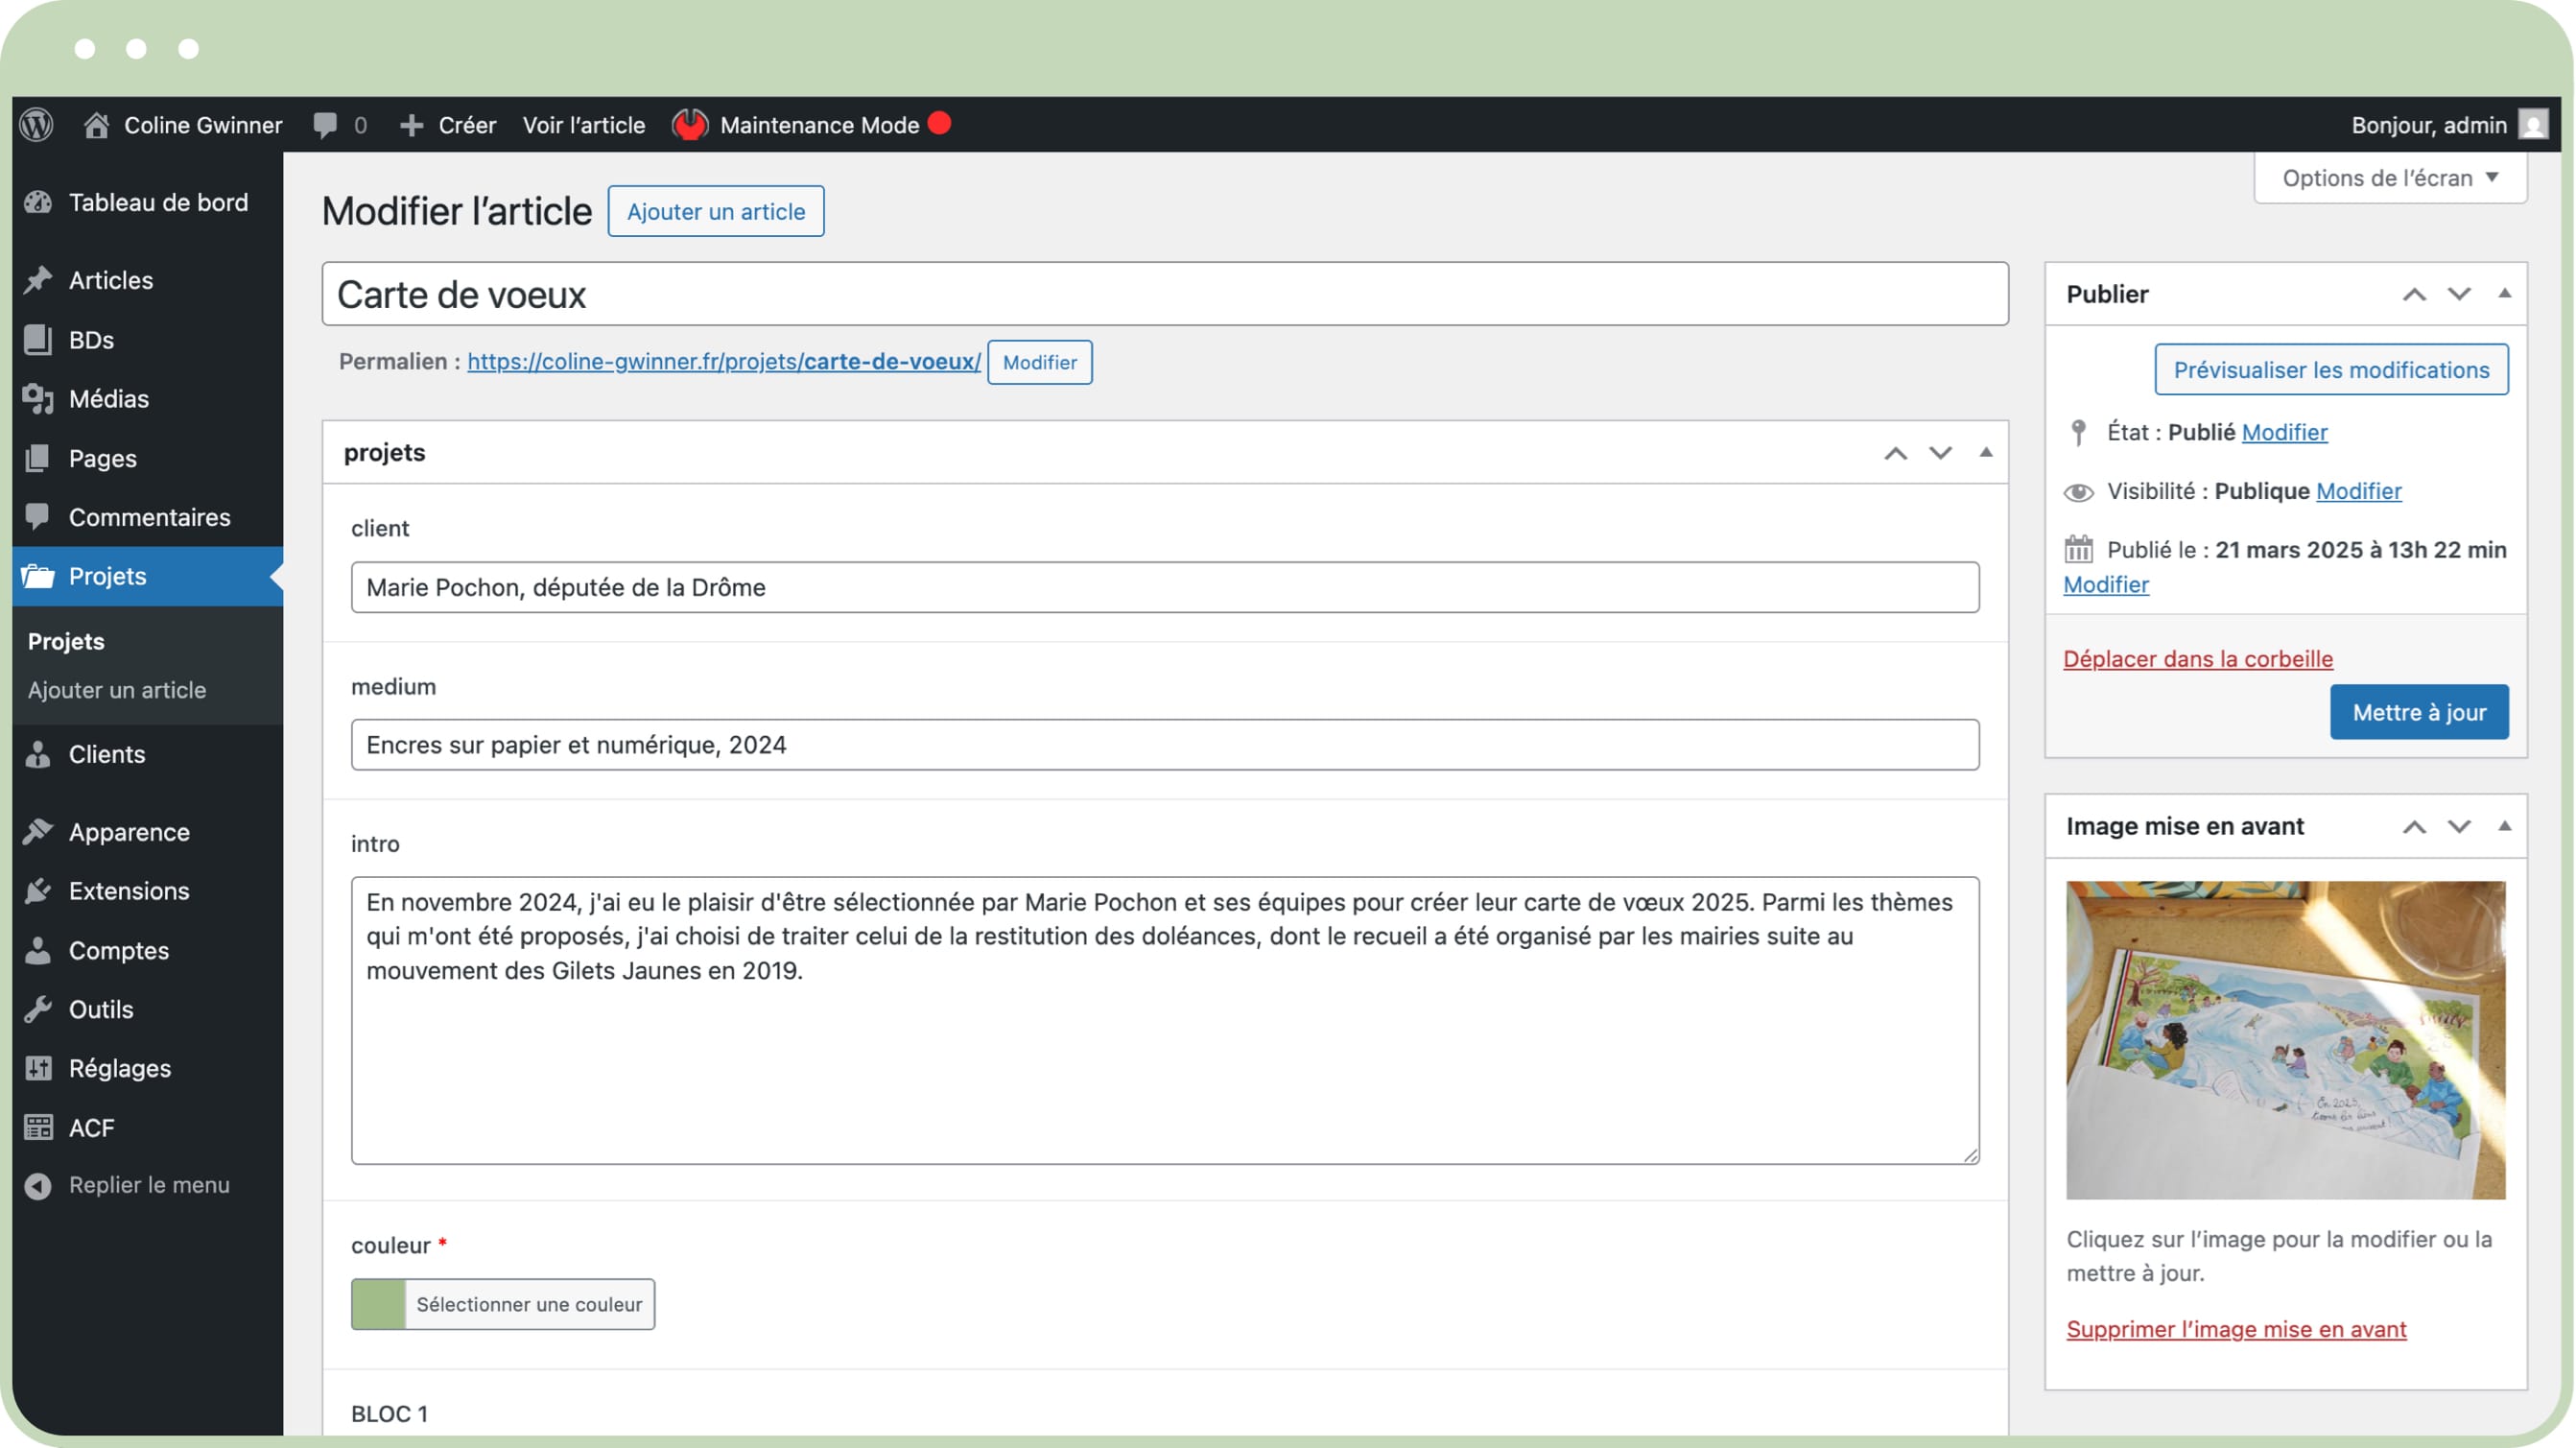Screen dimensions: 2576x1448
Task: Click inside the intro text area
Action: click(x=1165, y=1021)
